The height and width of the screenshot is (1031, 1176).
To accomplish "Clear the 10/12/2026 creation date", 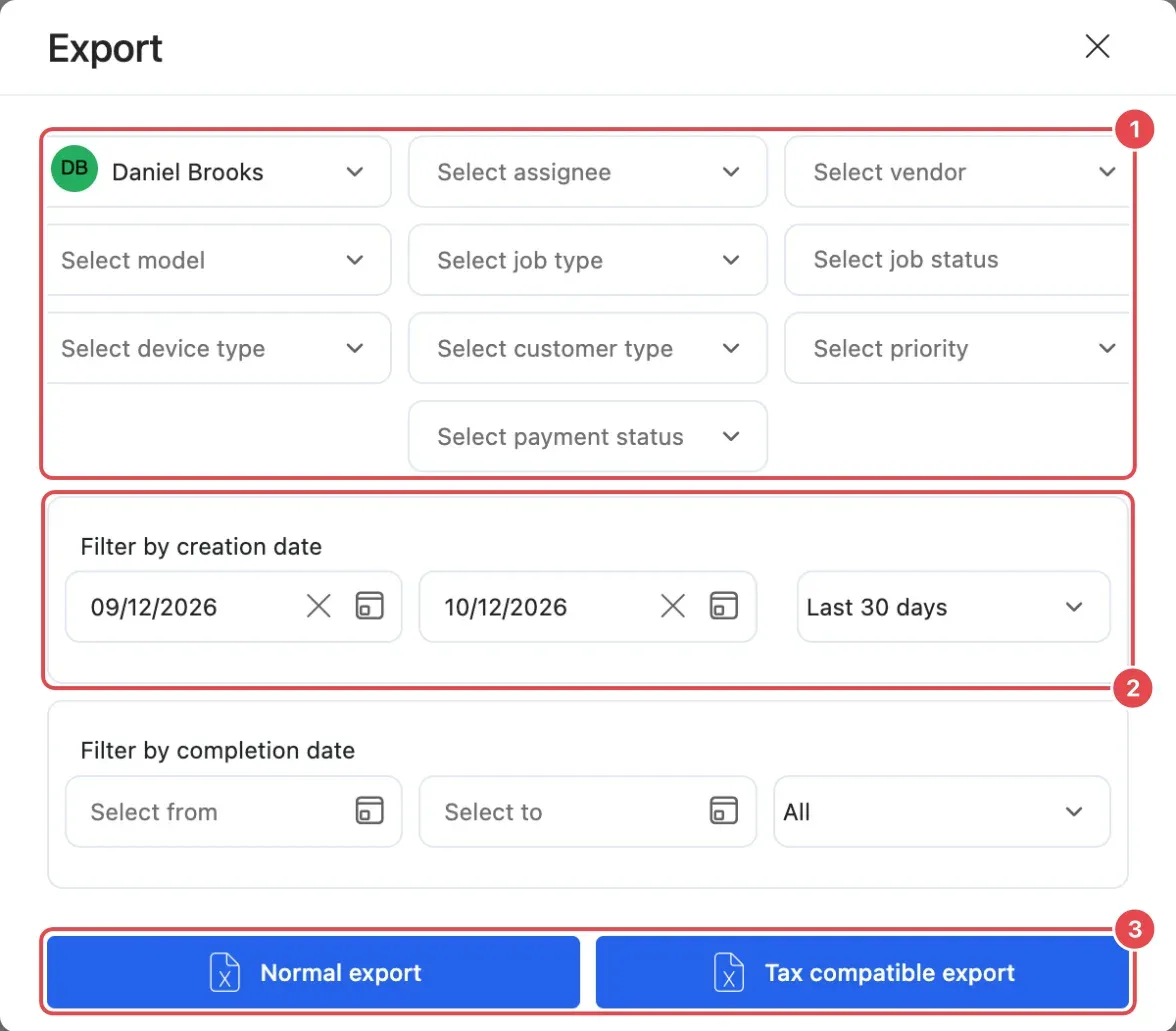I will 673,606.
